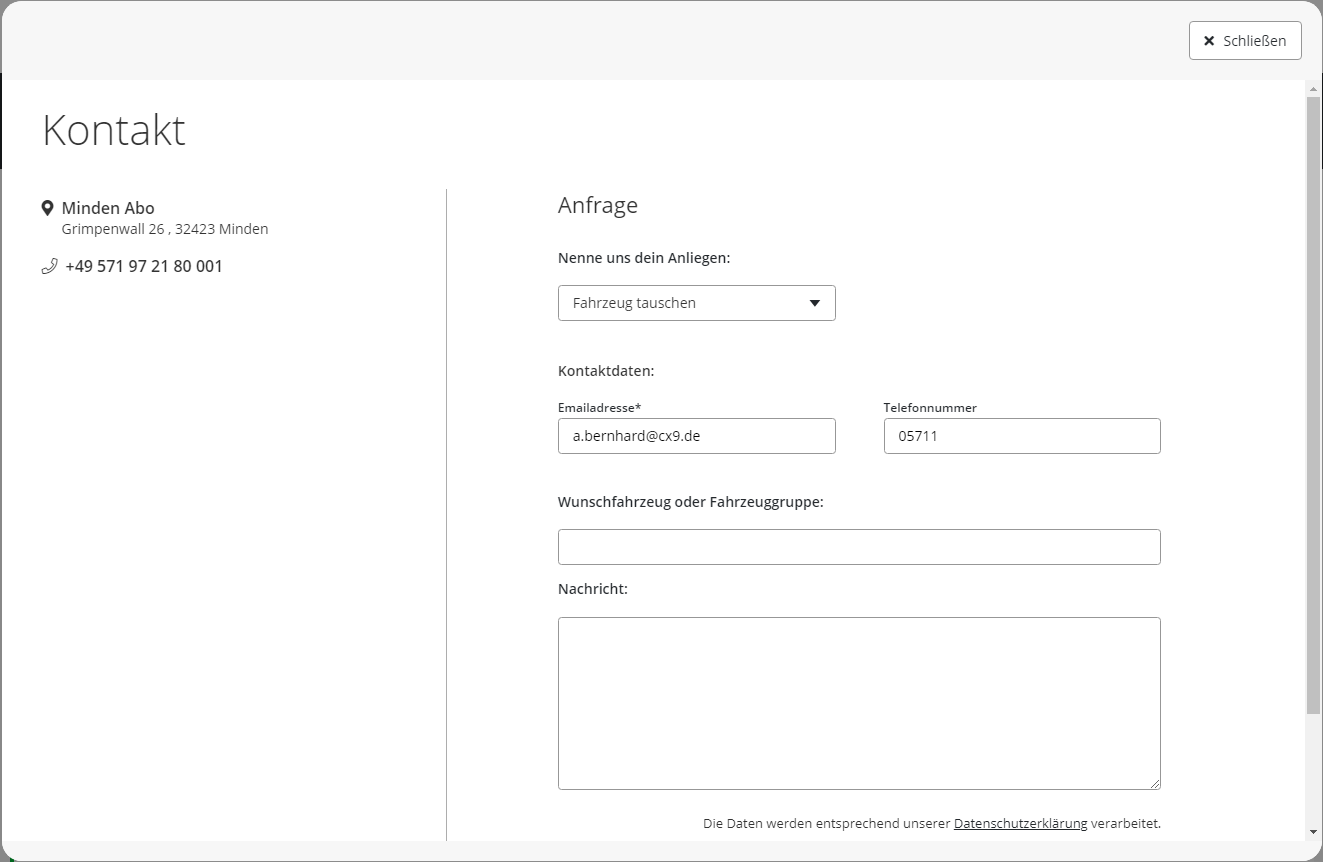This screenshot has height=862, width=1323.
Task: Click the phone handset icon
Action: tap(49, 266)
